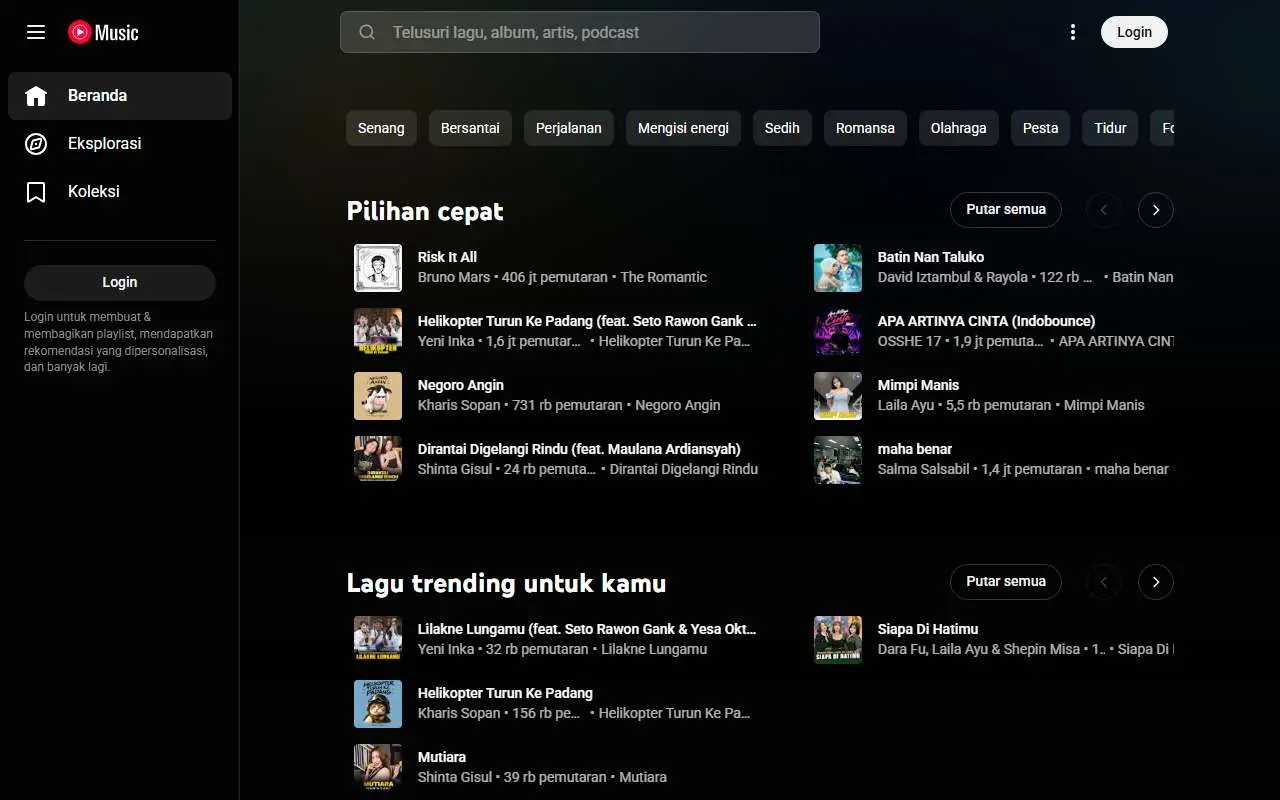Open The Romantic album link
This screenshot has width=1280, height=800.
(x=664, y=277)
